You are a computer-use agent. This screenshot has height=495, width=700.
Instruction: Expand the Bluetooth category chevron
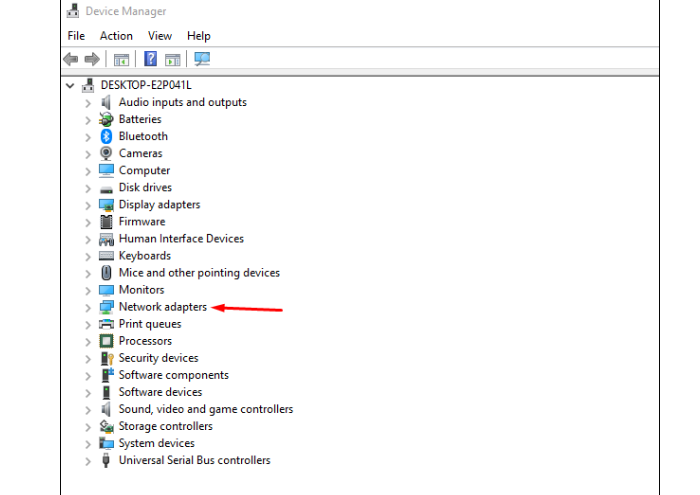point(88,137)
